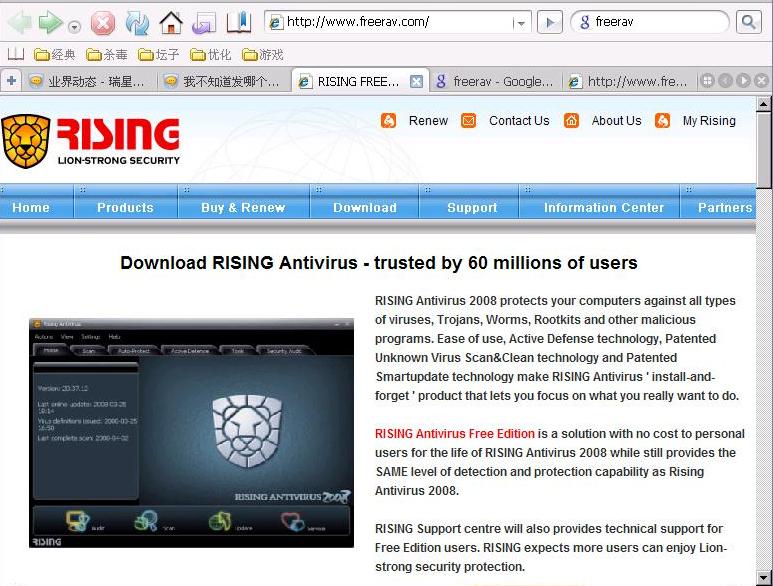Click the page scroll up arrow
The height and width of the screenshot is (586, 773).
click(764, 104)
